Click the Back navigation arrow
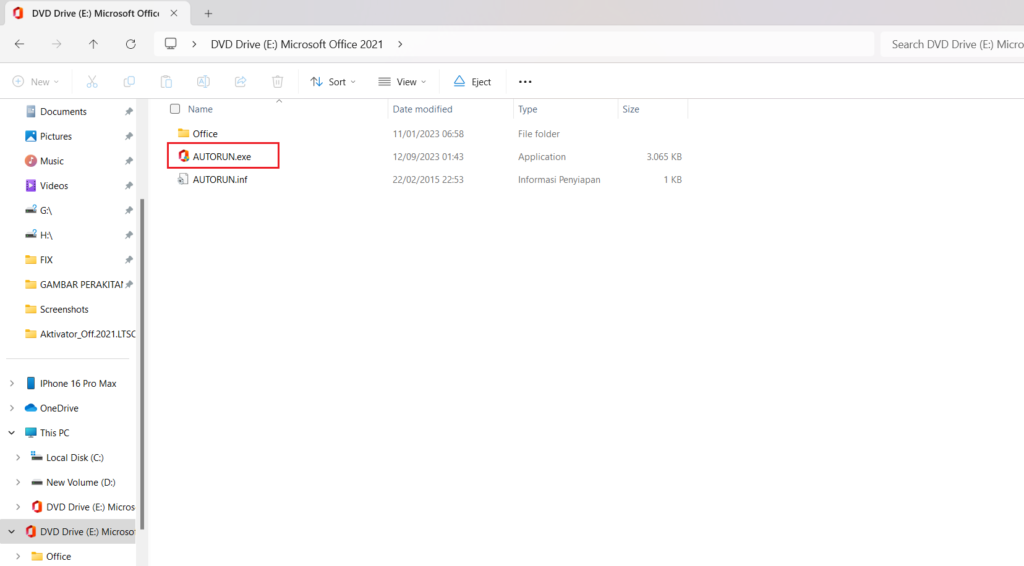The height and width of the screenshot is (566, 1024). pos(20,44)
